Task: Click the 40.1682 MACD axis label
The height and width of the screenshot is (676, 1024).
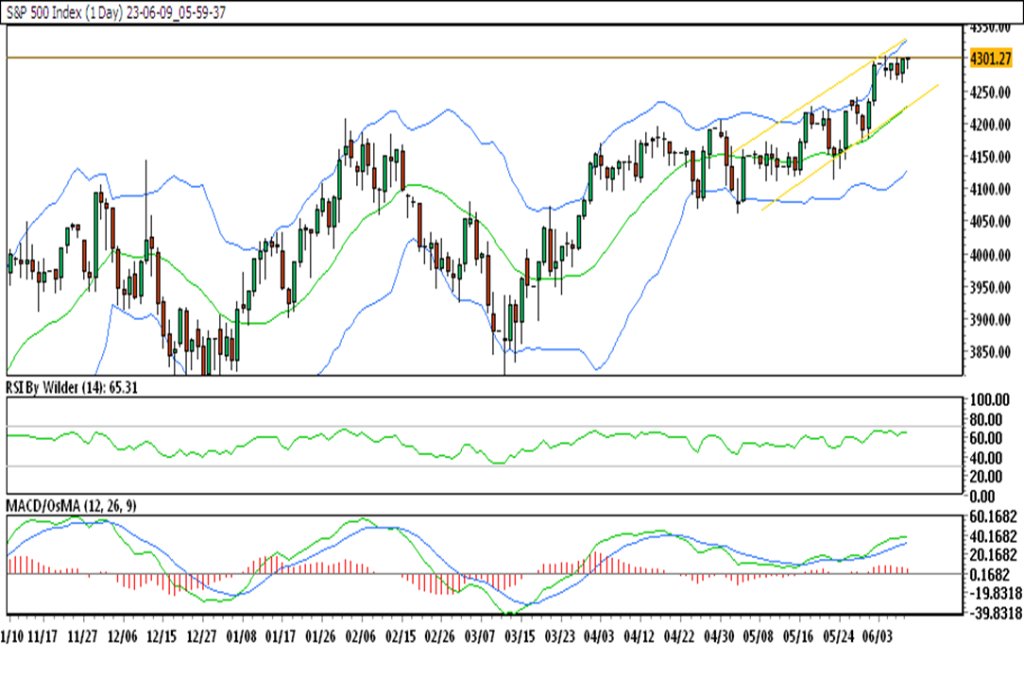Action: tap(993, 537)
